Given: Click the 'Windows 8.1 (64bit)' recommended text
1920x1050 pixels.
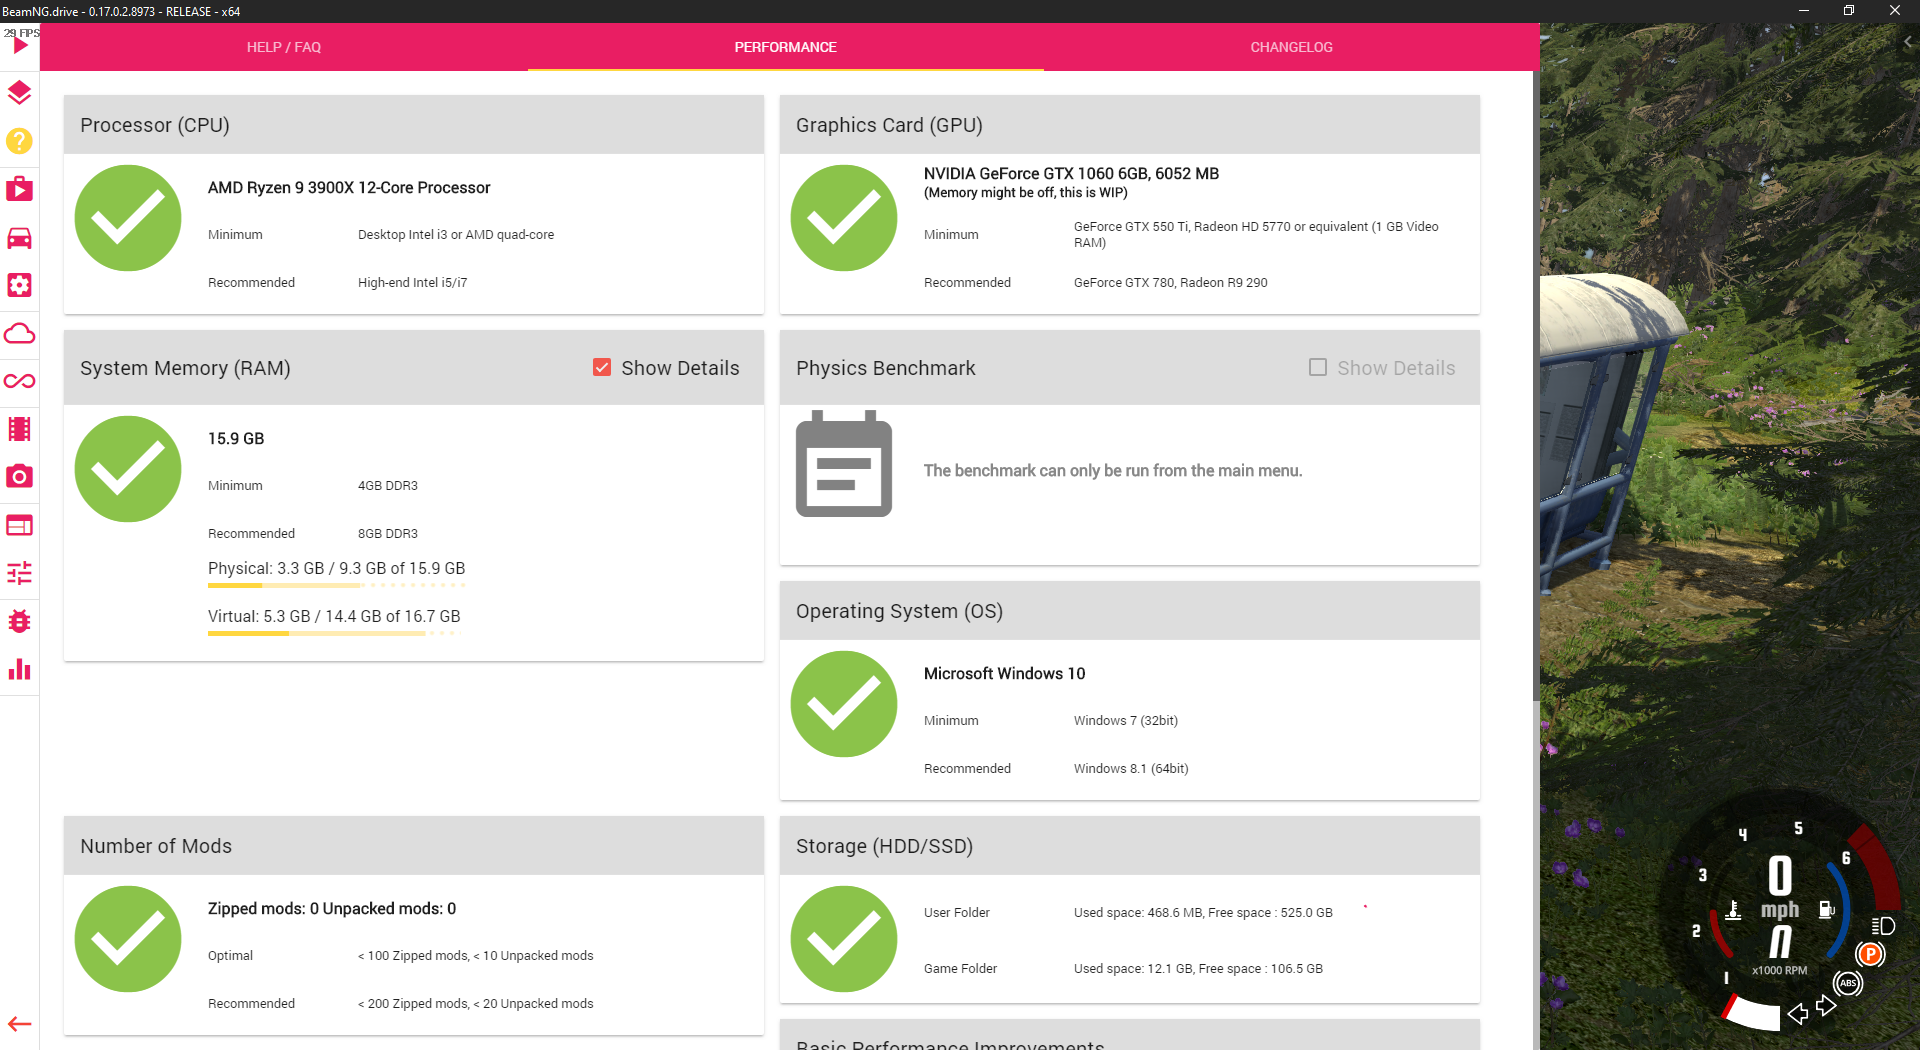Looking at the screenshot, I should tap(1131, 769).
